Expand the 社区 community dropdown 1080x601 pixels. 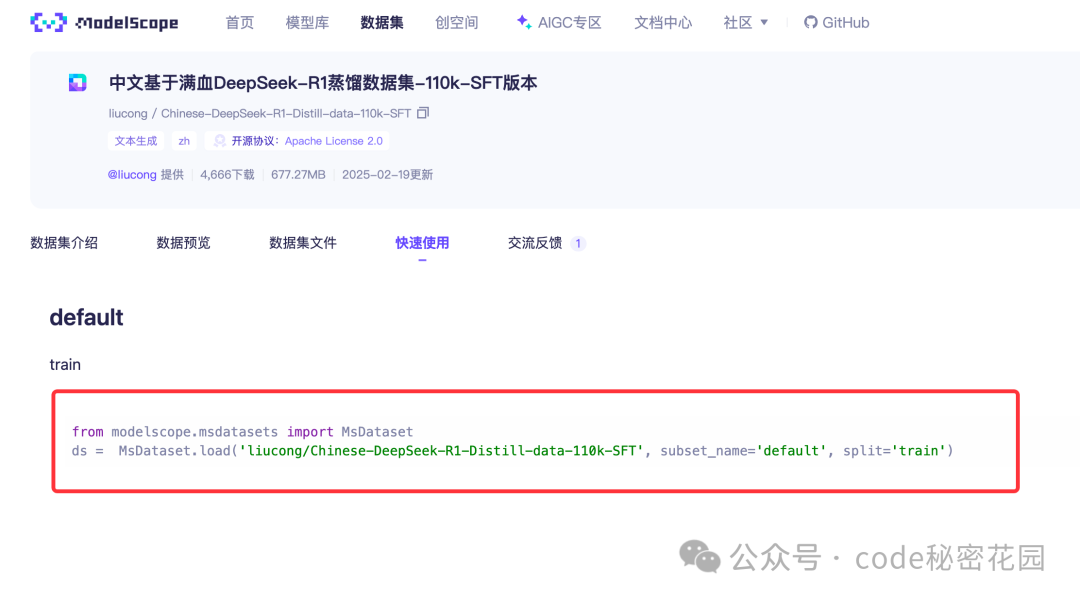pos(745,23)
